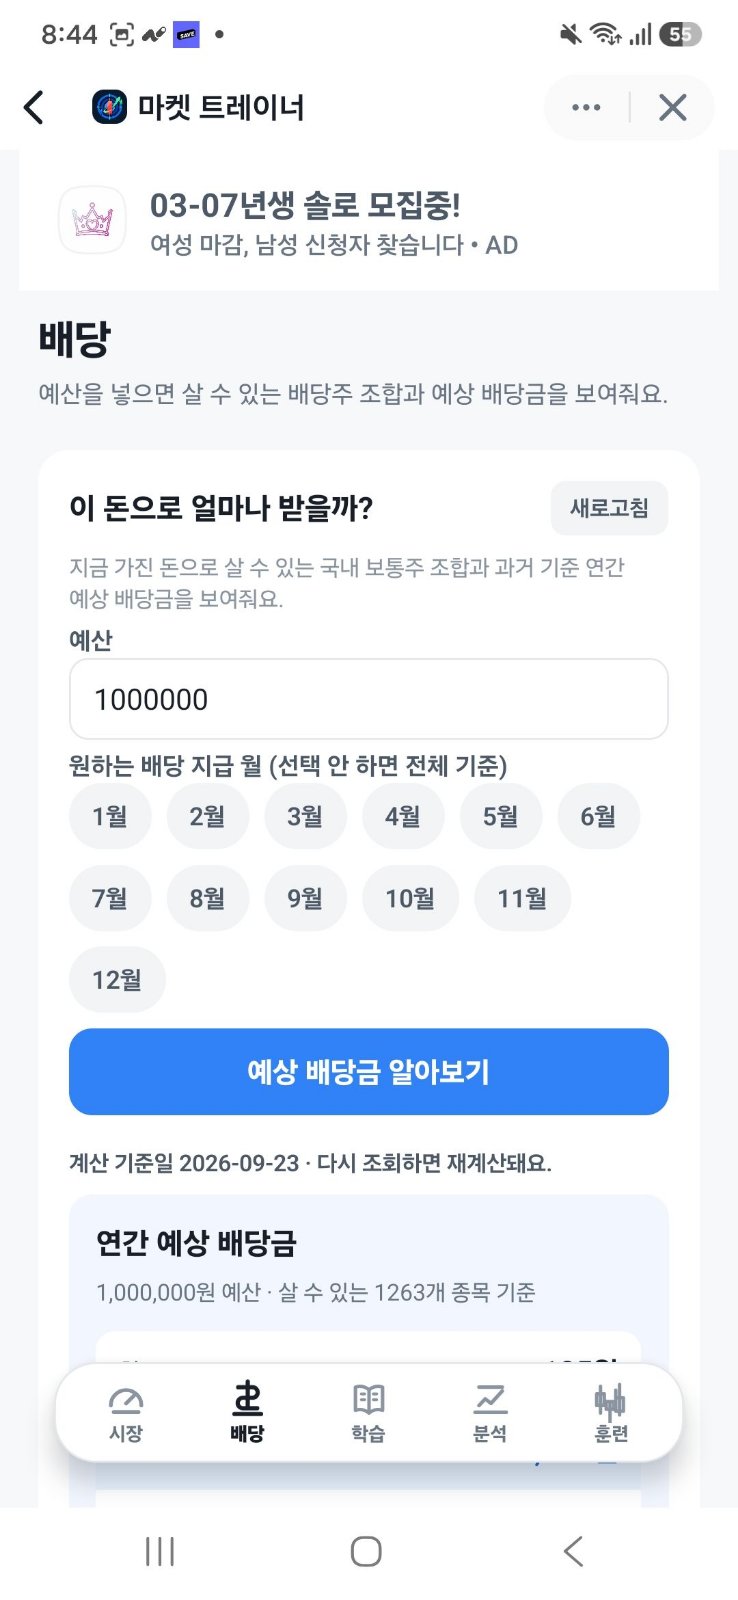Open the three-dots more options menu
738x1600 pixels.
(x=586, y=107)
